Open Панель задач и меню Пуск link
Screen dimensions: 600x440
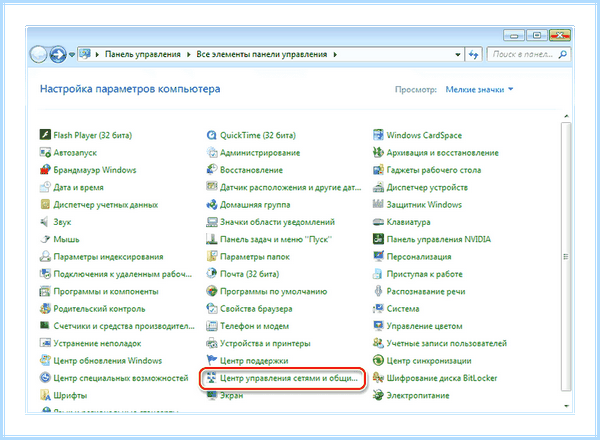coord(276,240)
